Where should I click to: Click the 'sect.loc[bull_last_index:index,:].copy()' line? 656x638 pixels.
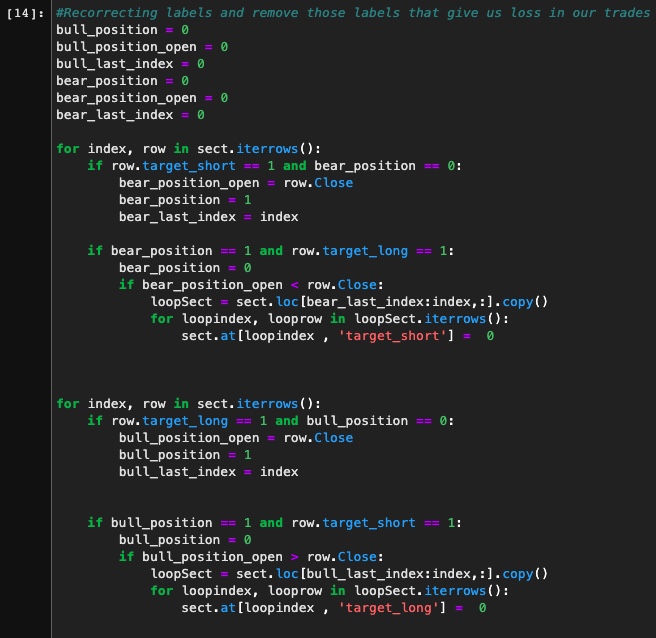point(349,574)
